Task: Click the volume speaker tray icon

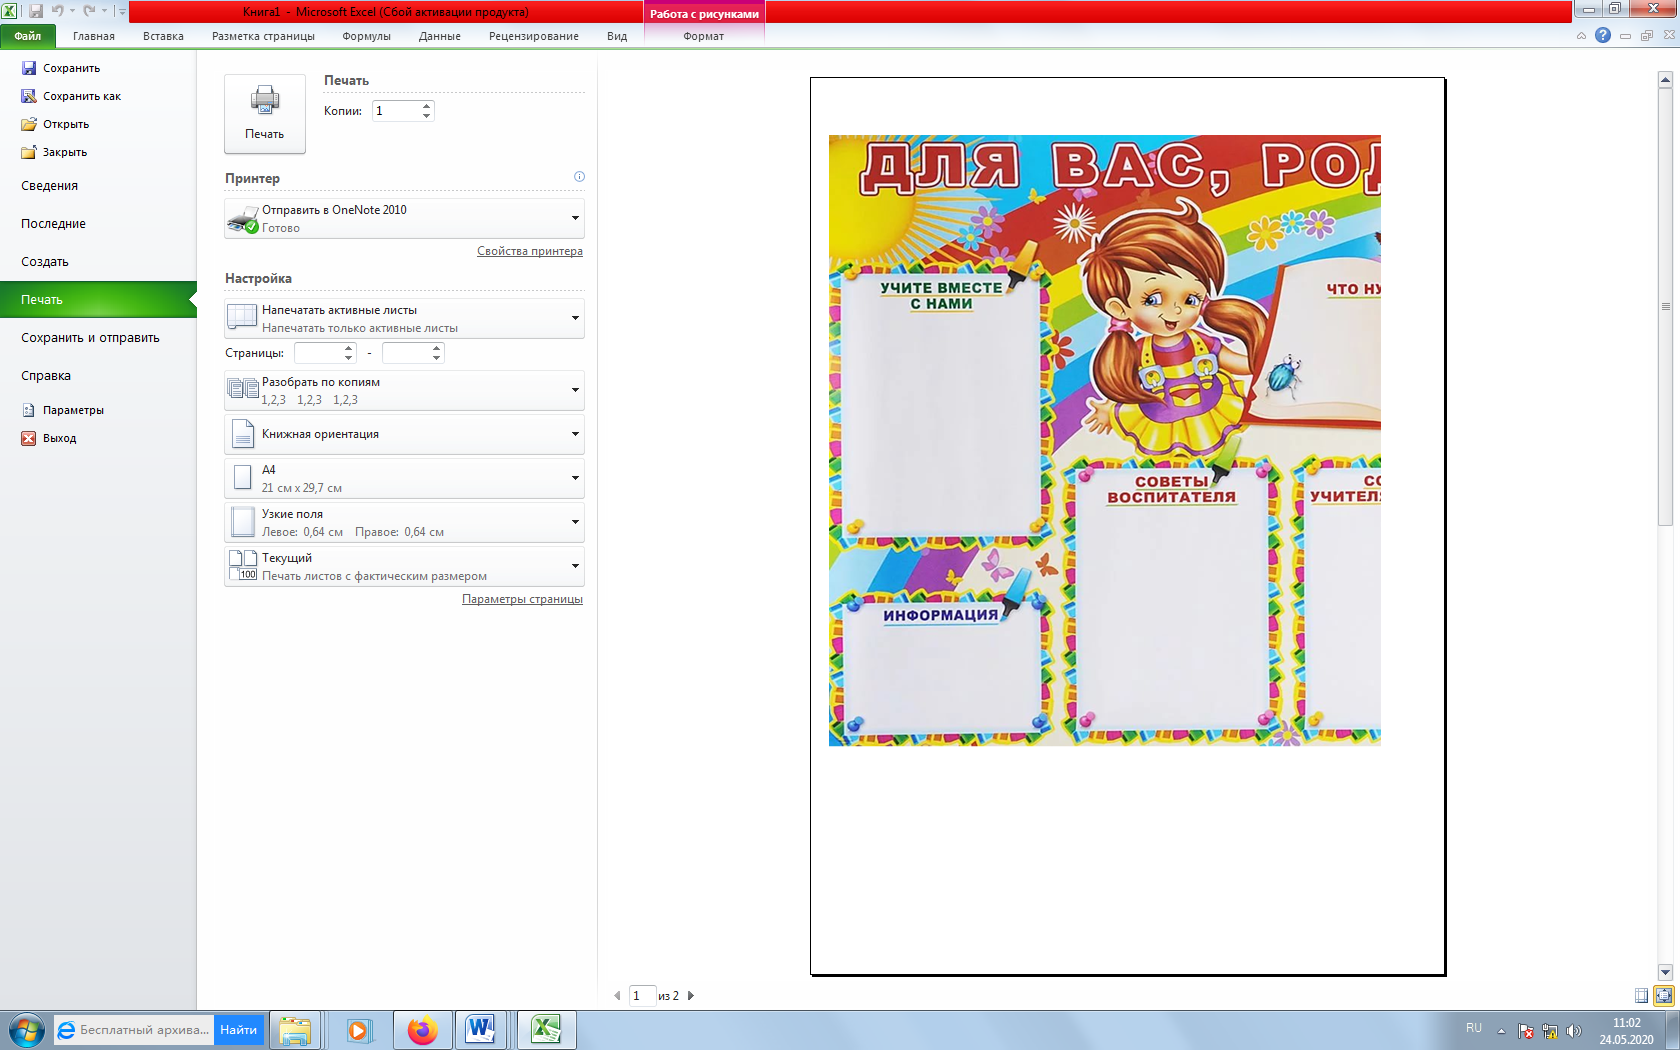Action: [x=1573, y=1031]
